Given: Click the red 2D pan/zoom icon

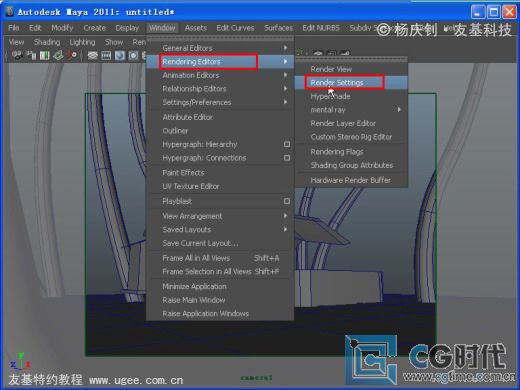Looking at the screenshot, I should pos(72,55).
